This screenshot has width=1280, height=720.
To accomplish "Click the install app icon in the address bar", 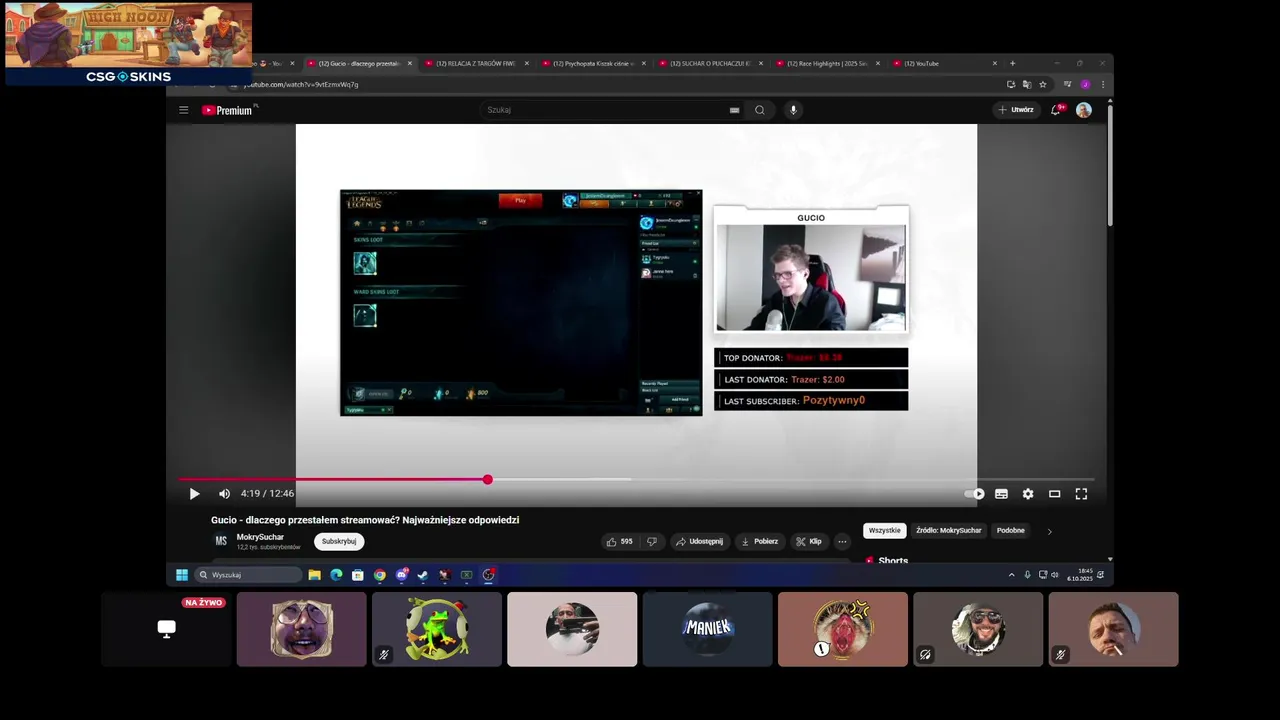I will [x=1011, y=84].
